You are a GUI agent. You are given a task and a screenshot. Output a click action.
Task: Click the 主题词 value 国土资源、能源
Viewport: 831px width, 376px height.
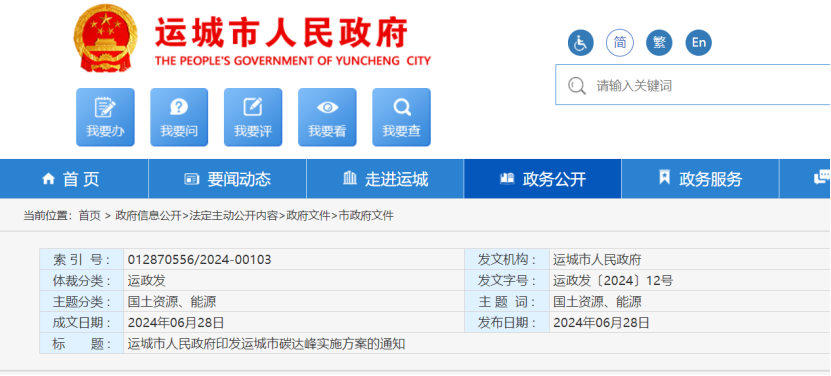pos(597,302)
